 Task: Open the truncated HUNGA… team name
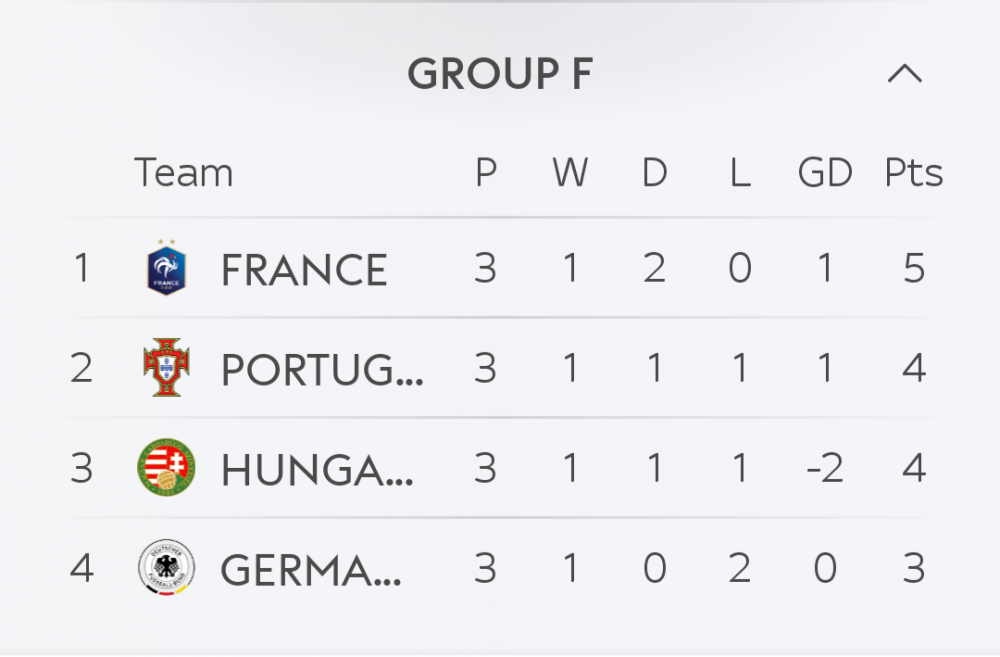click(x=317, y=470)
